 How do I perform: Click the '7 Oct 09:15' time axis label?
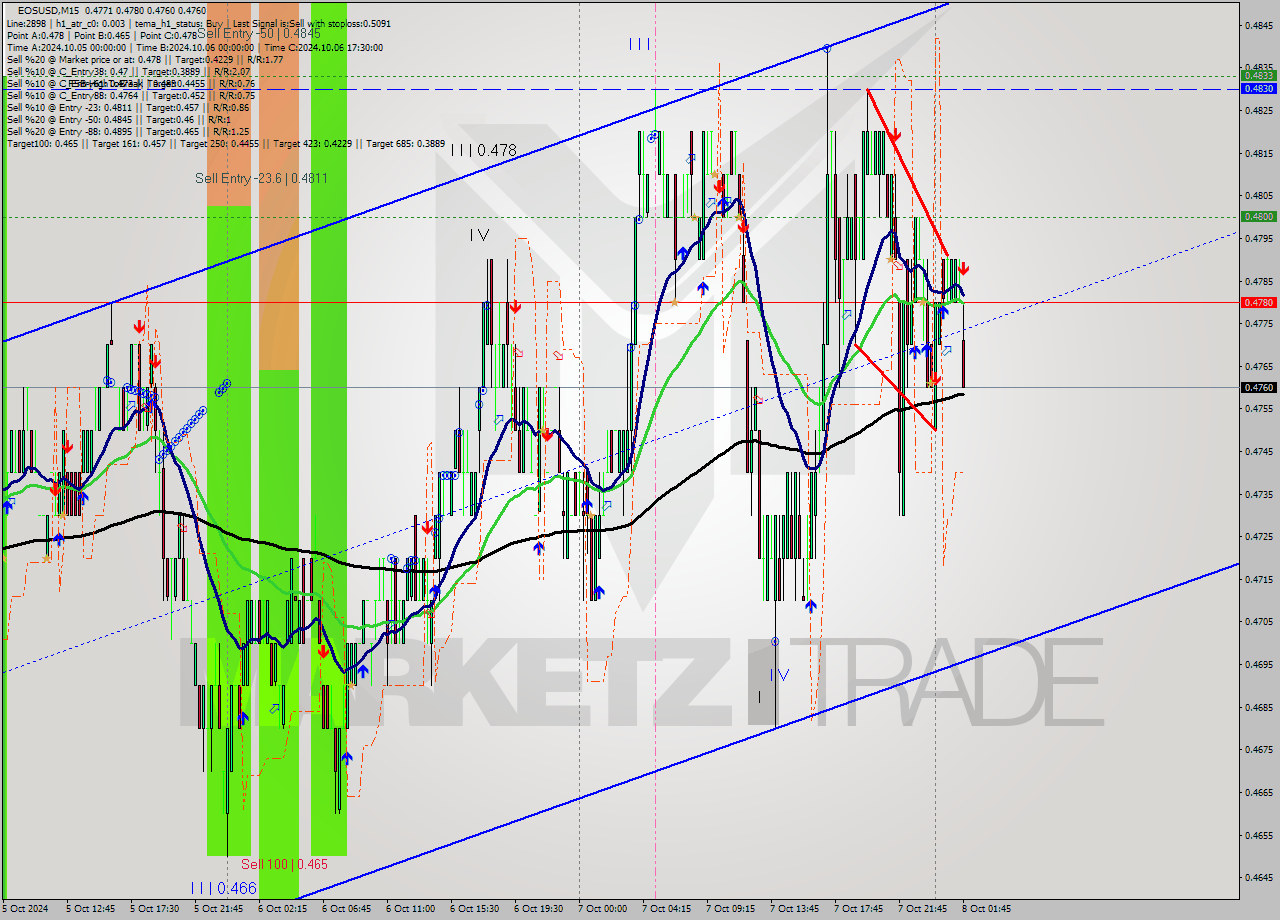pyautogui.click(x=731, y=909)
